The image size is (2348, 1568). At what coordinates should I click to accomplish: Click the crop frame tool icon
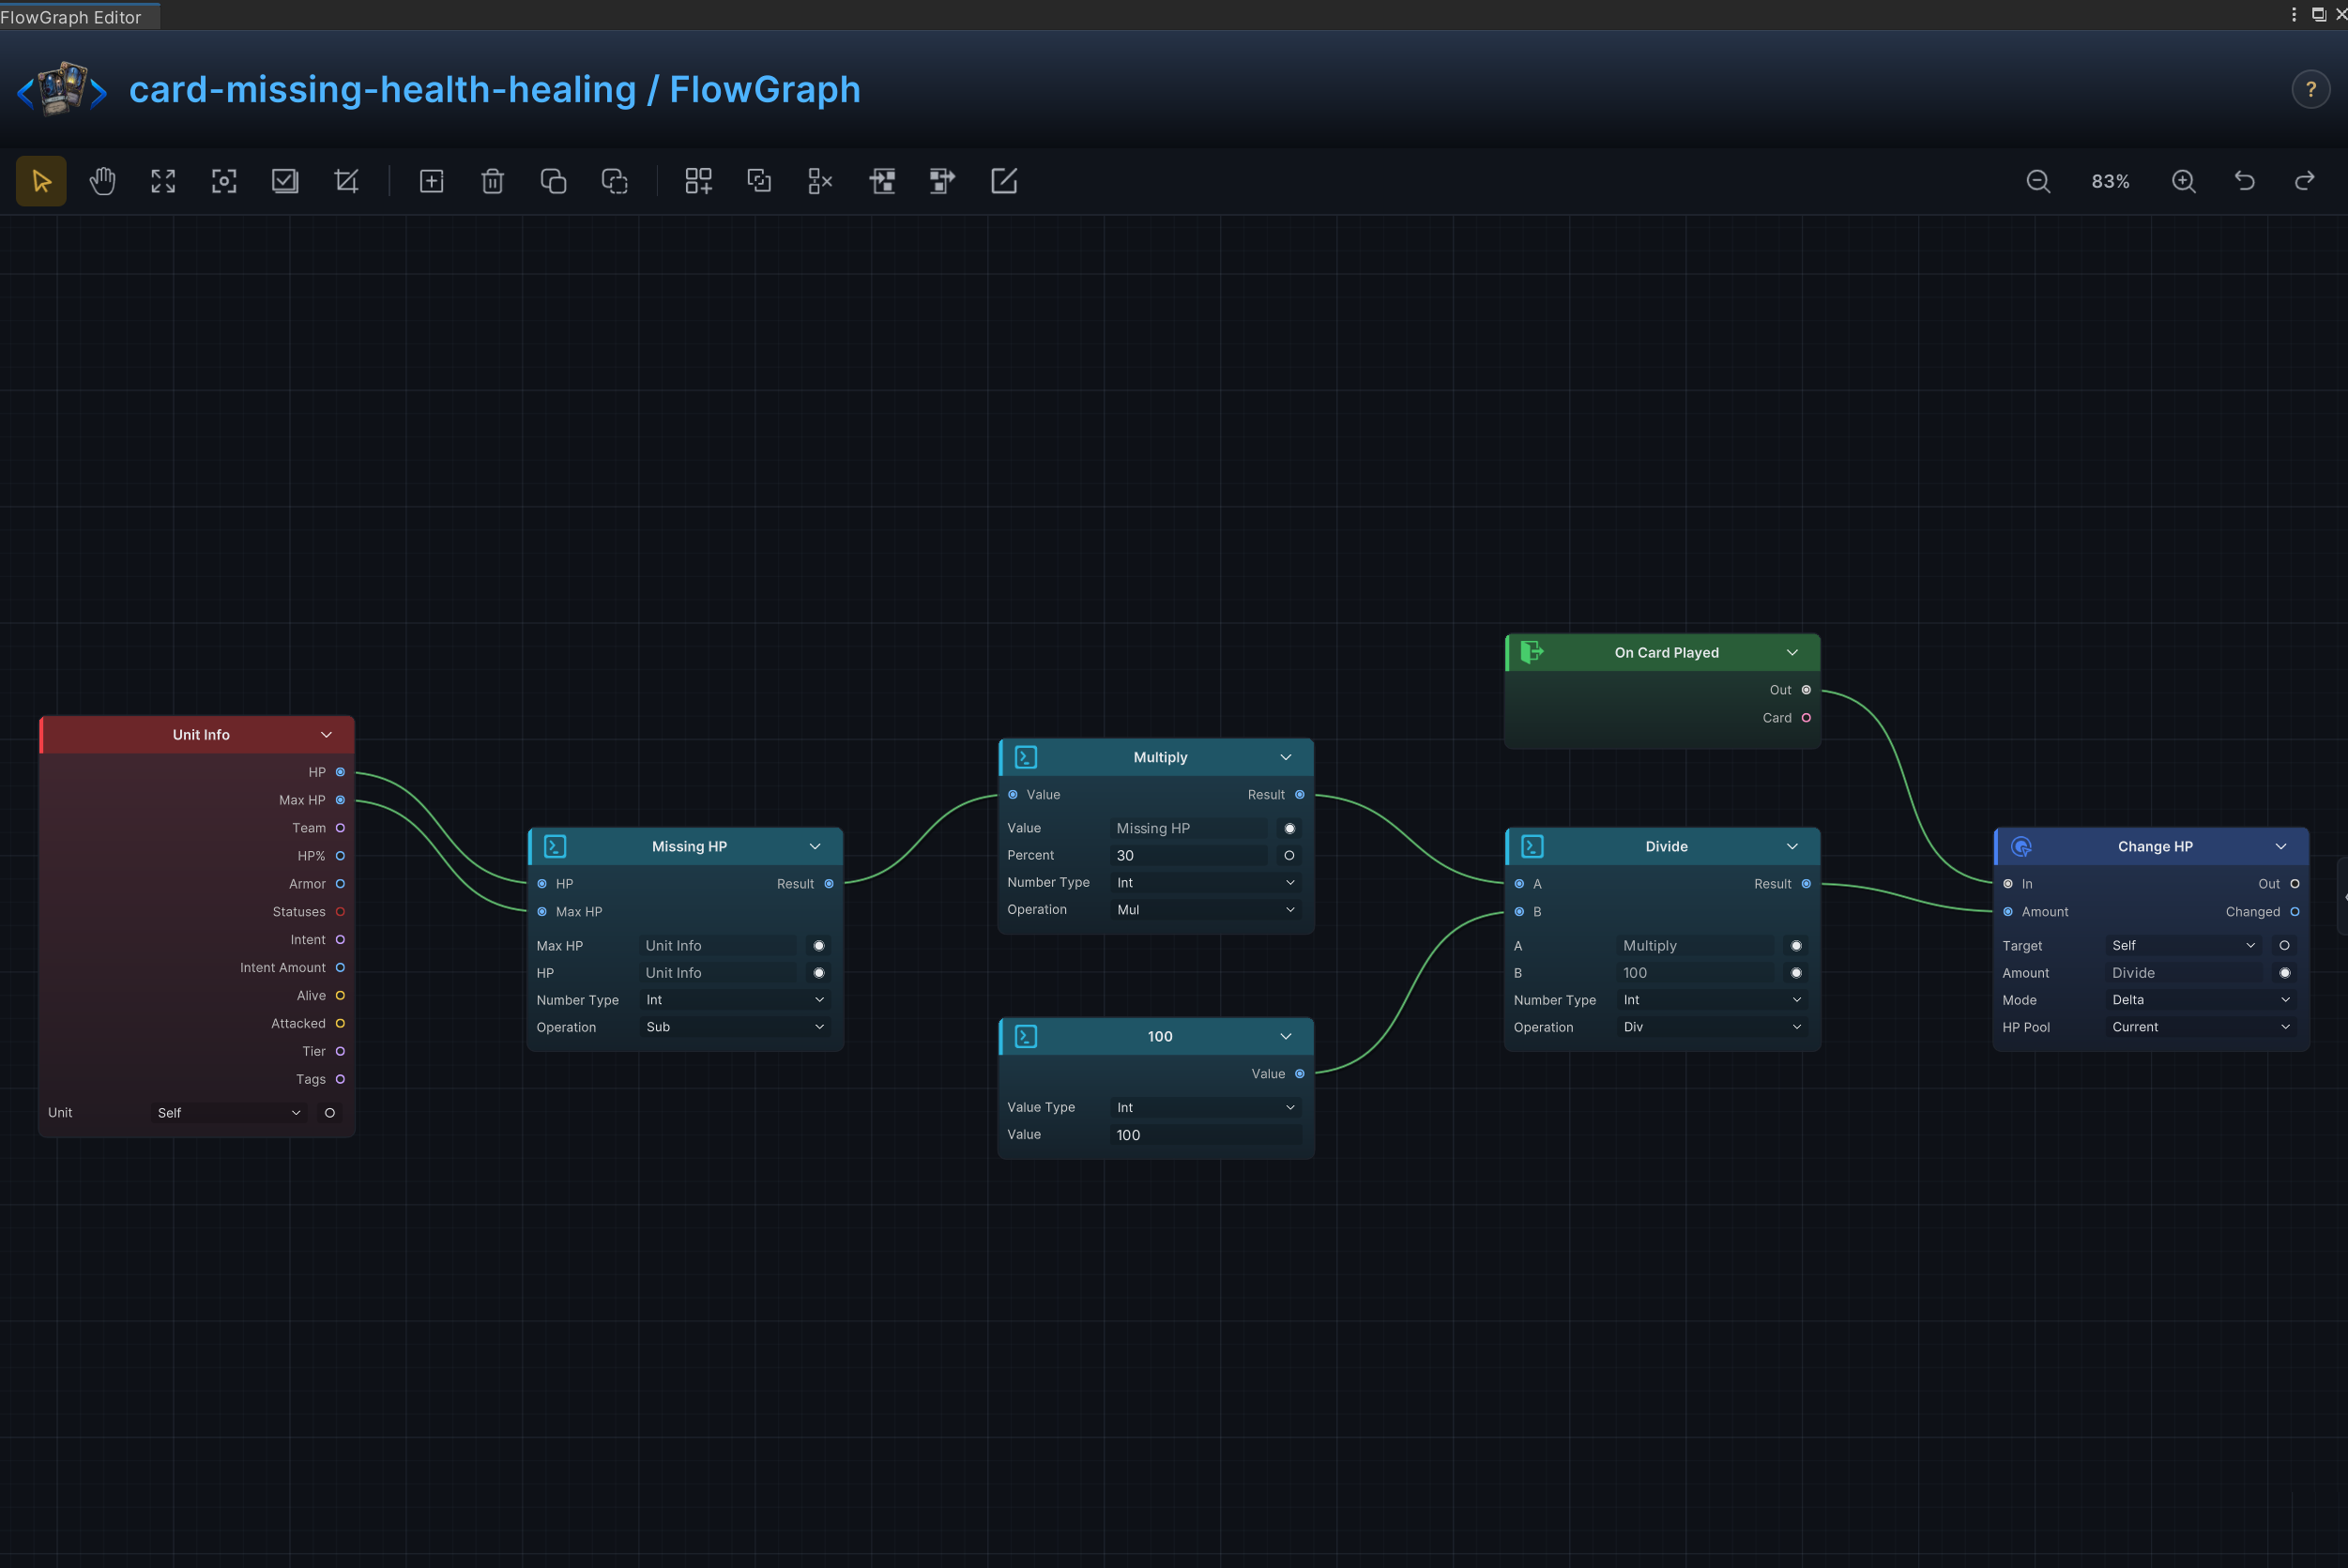(x=346, y=181)
